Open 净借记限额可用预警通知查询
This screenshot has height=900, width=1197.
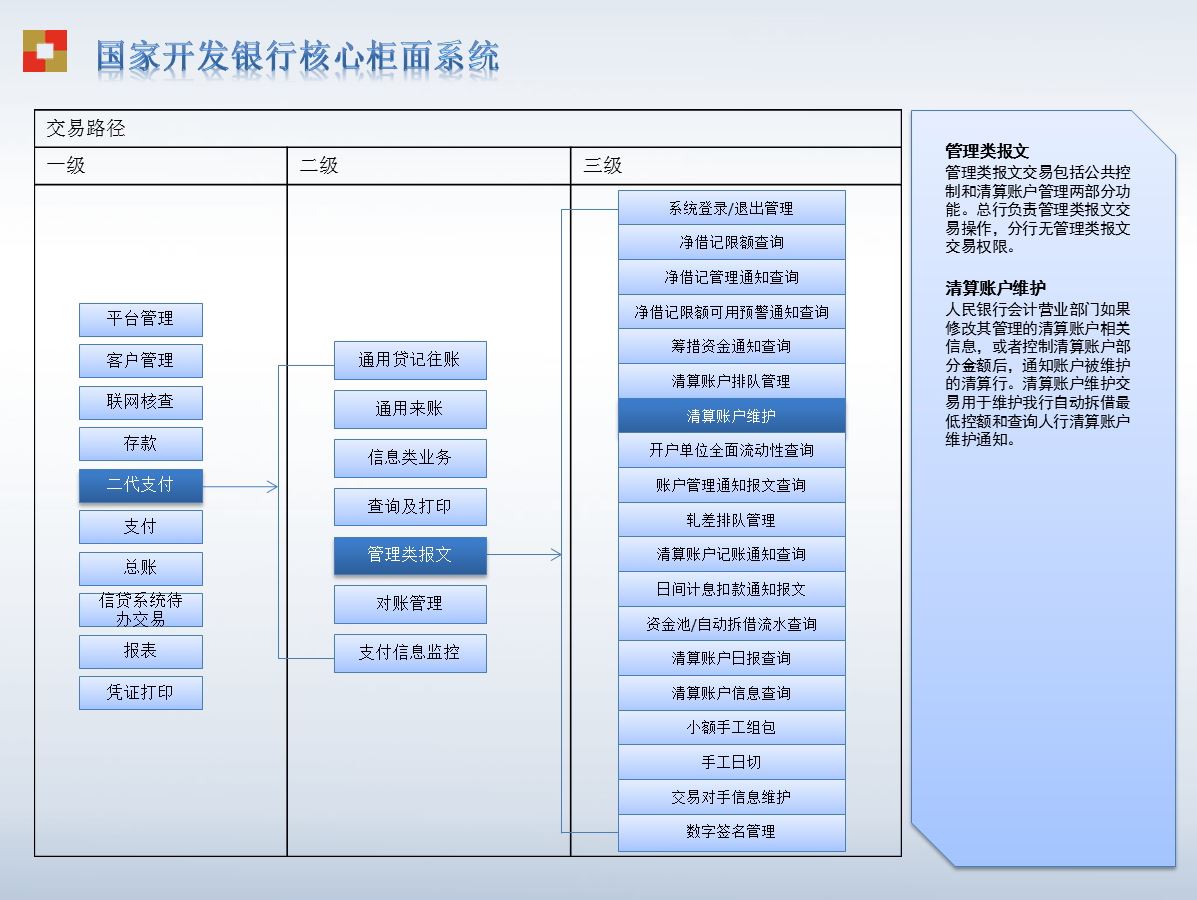[731, 312]
